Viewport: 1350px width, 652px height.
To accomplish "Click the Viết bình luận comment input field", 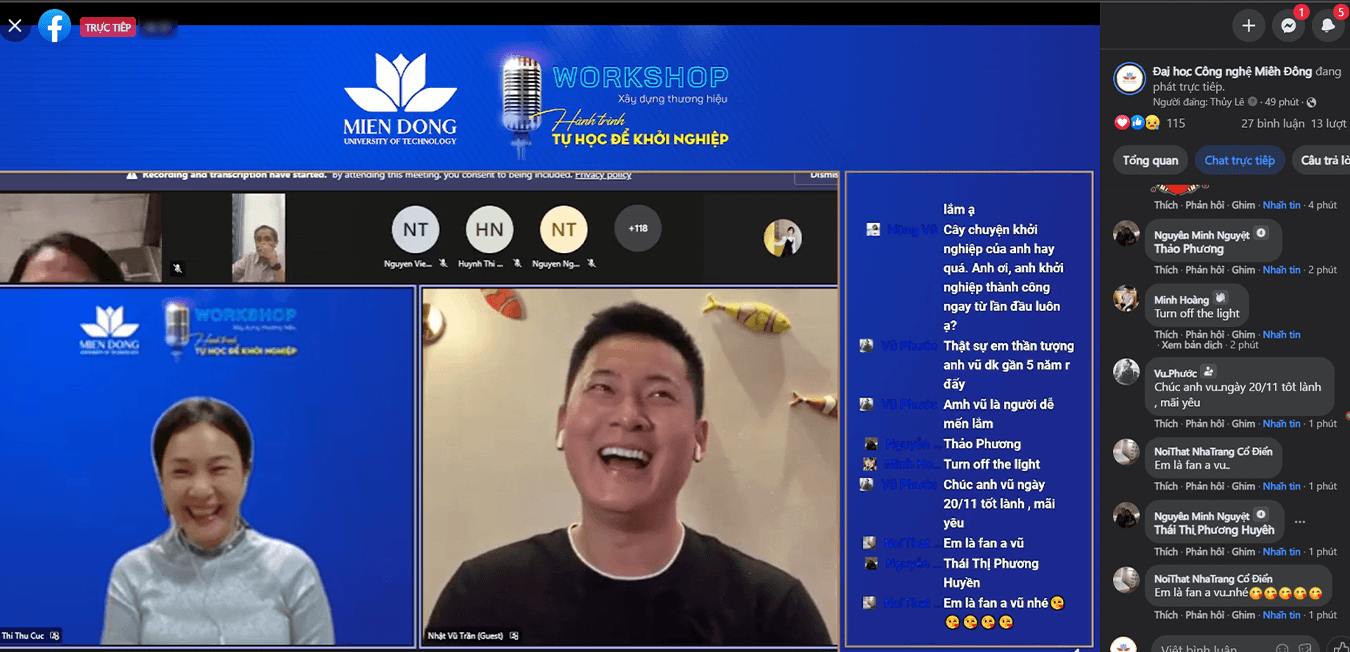I will coord(1200,649).
